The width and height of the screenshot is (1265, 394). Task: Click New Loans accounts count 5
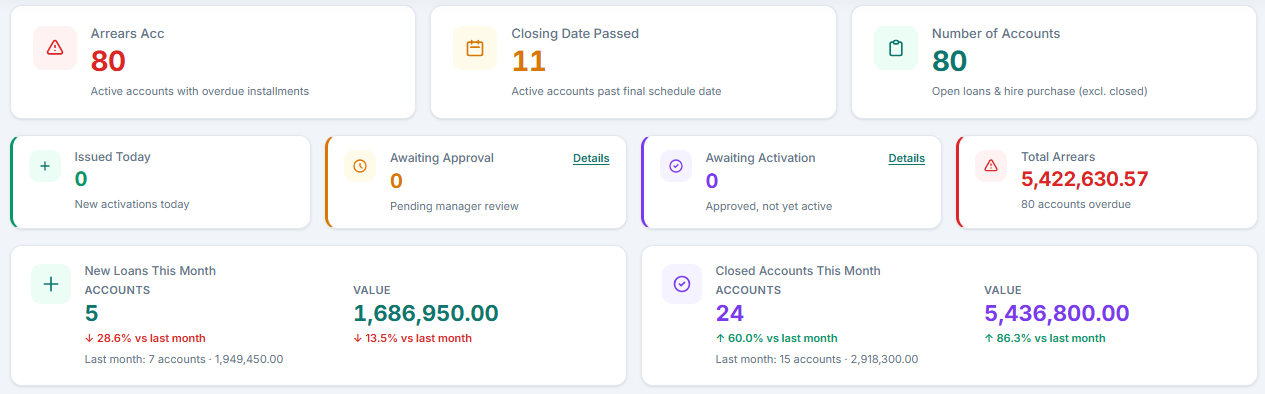click(x=91, y=313)
